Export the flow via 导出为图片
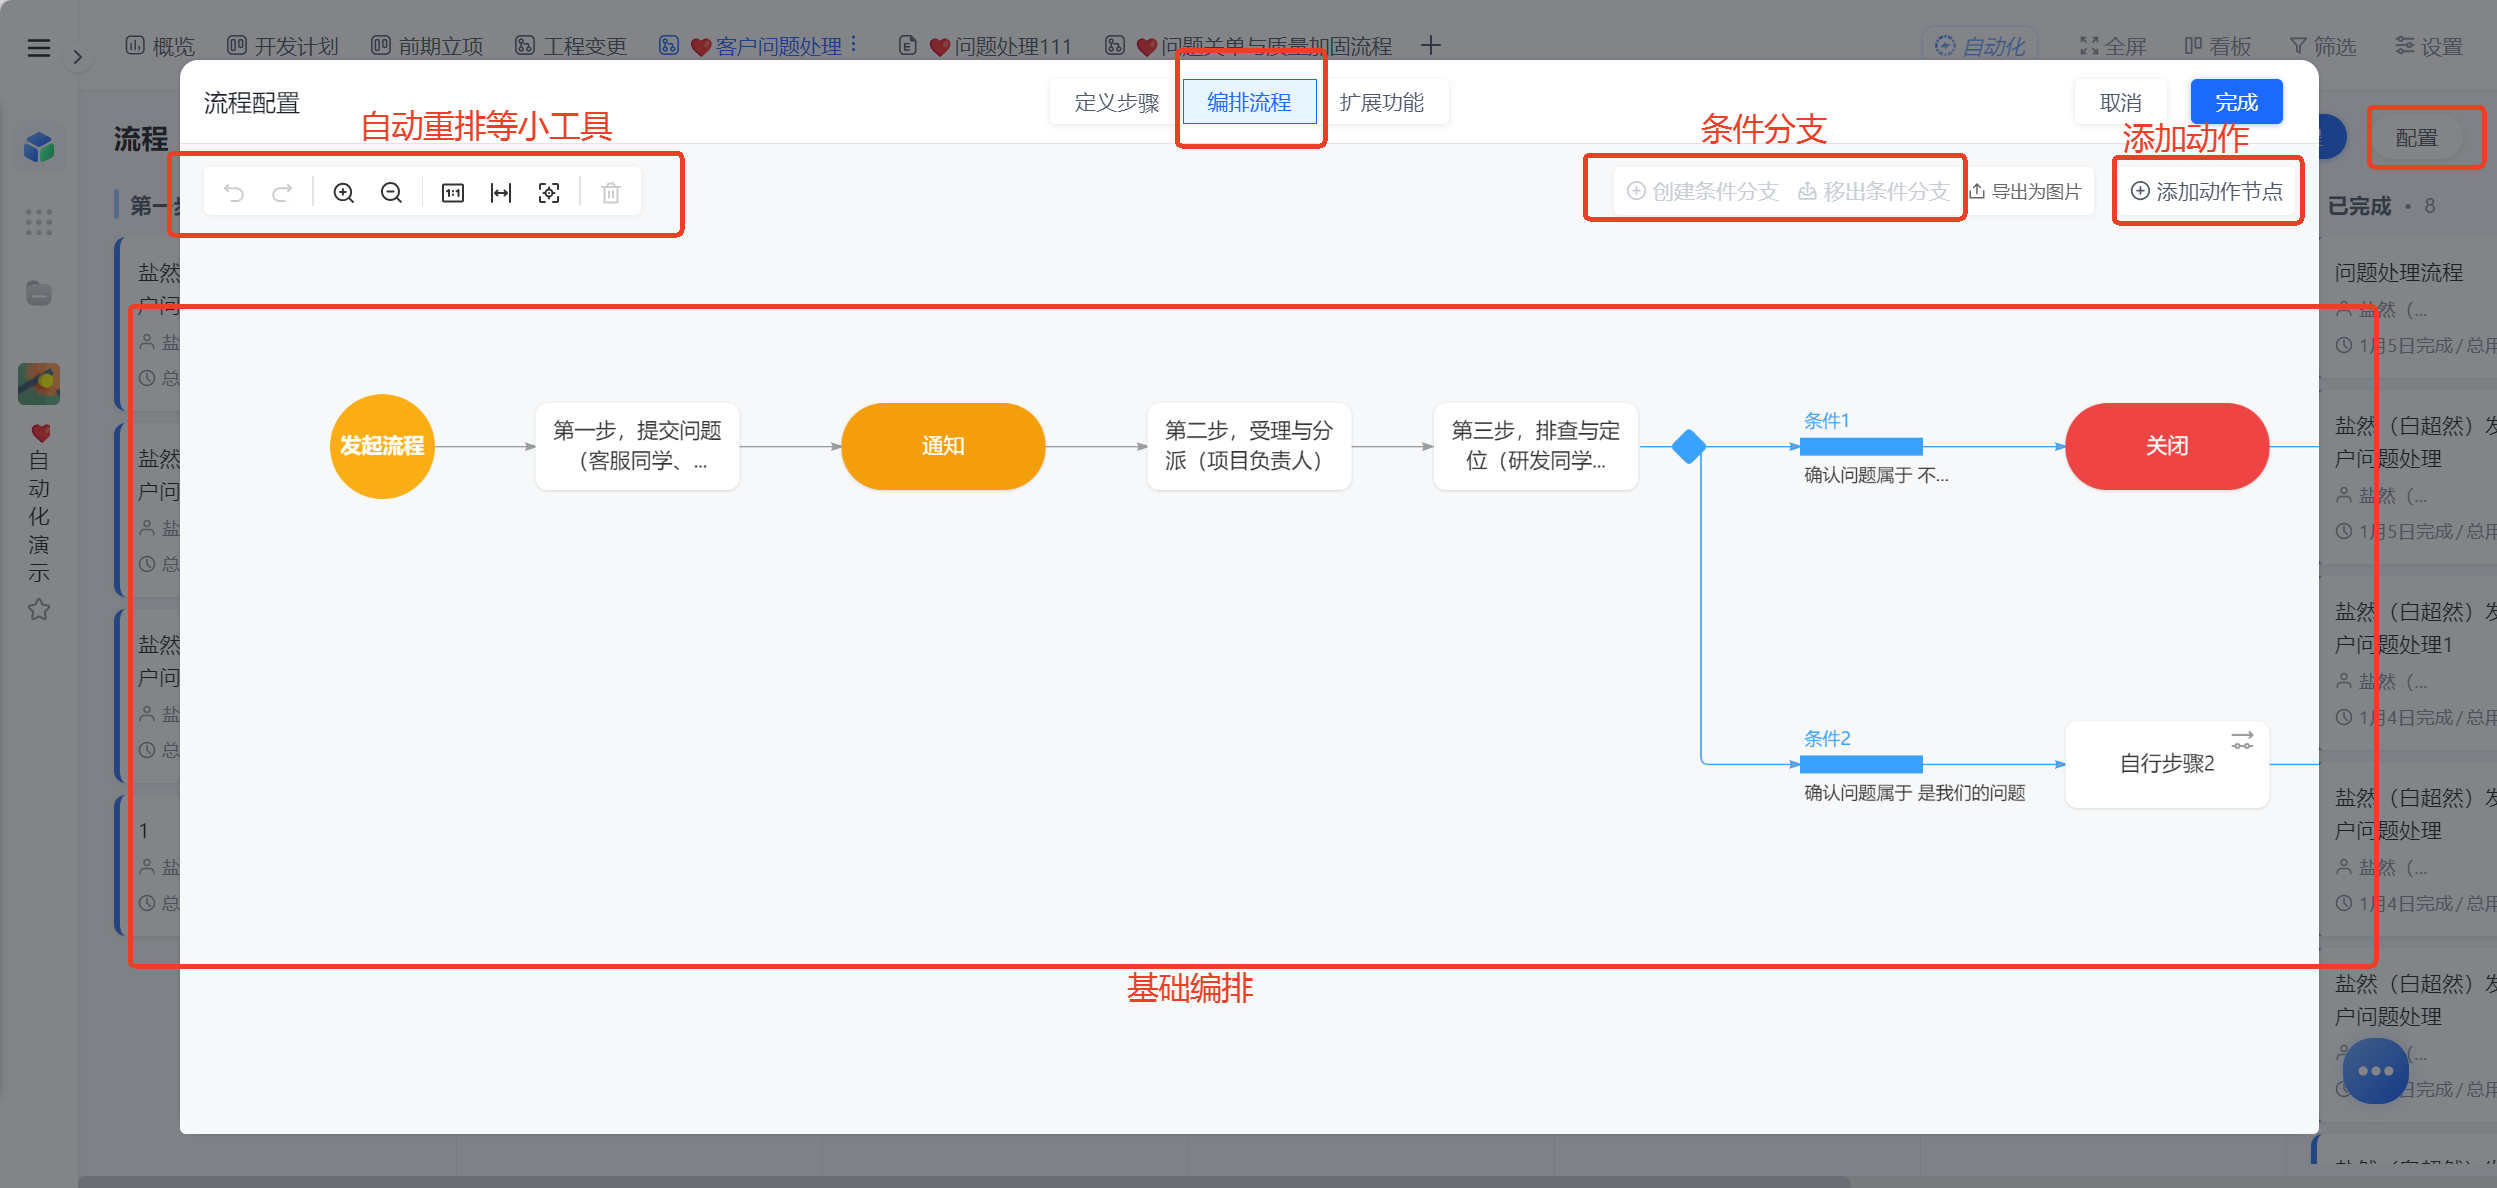2497x1188 pixels. tap(2026, 191)
